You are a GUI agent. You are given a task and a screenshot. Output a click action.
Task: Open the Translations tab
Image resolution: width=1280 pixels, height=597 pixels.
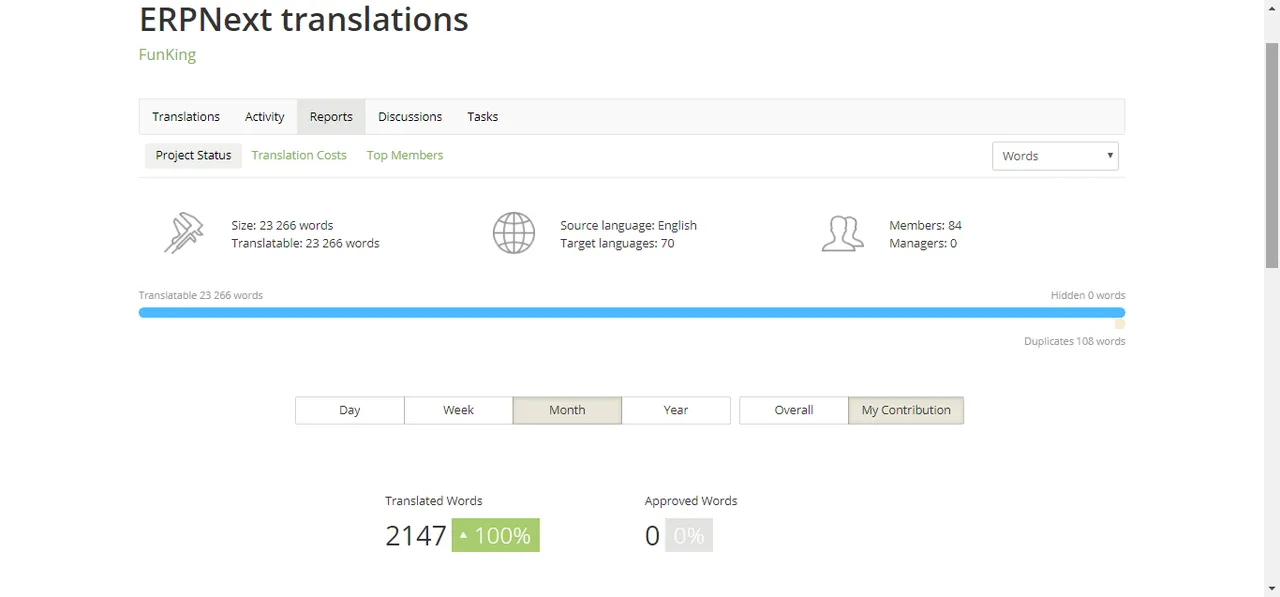[186, 117]
